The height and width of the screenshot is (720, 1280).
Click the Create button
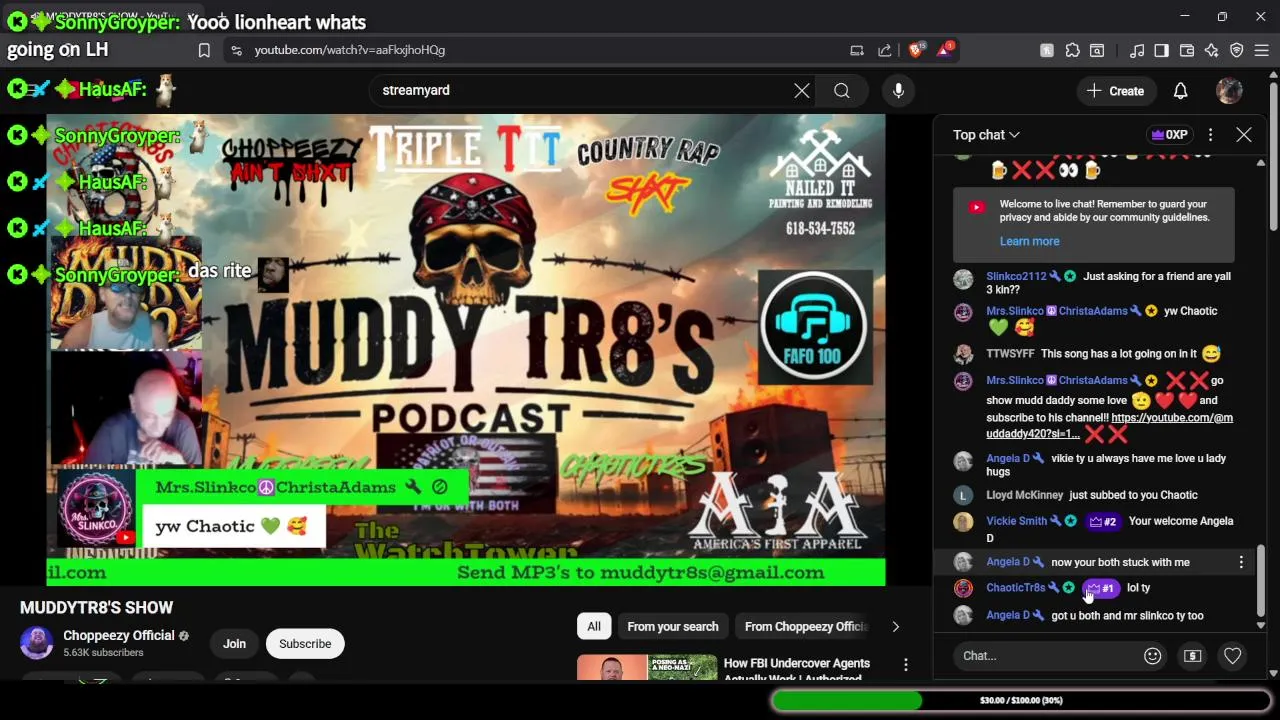pos(1116,91)
